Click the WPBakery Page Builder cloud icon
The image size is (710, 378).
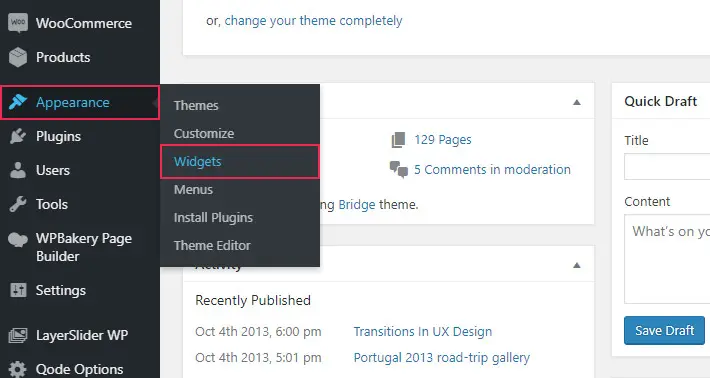[18, 239]
